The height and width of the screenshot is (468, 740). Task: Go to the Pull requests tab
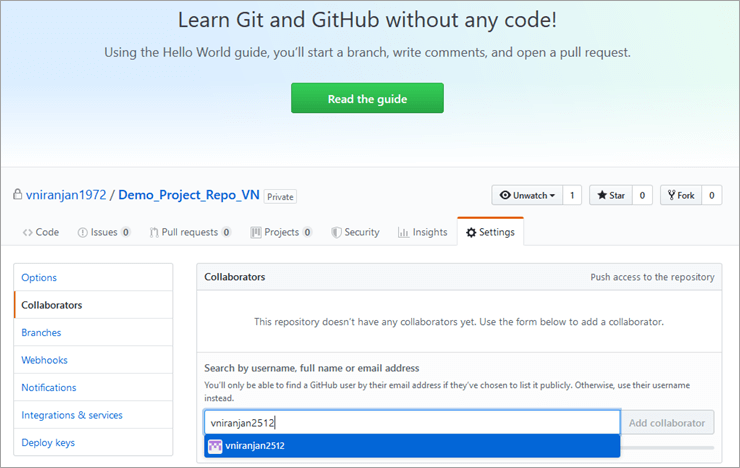tap(190, 232)
